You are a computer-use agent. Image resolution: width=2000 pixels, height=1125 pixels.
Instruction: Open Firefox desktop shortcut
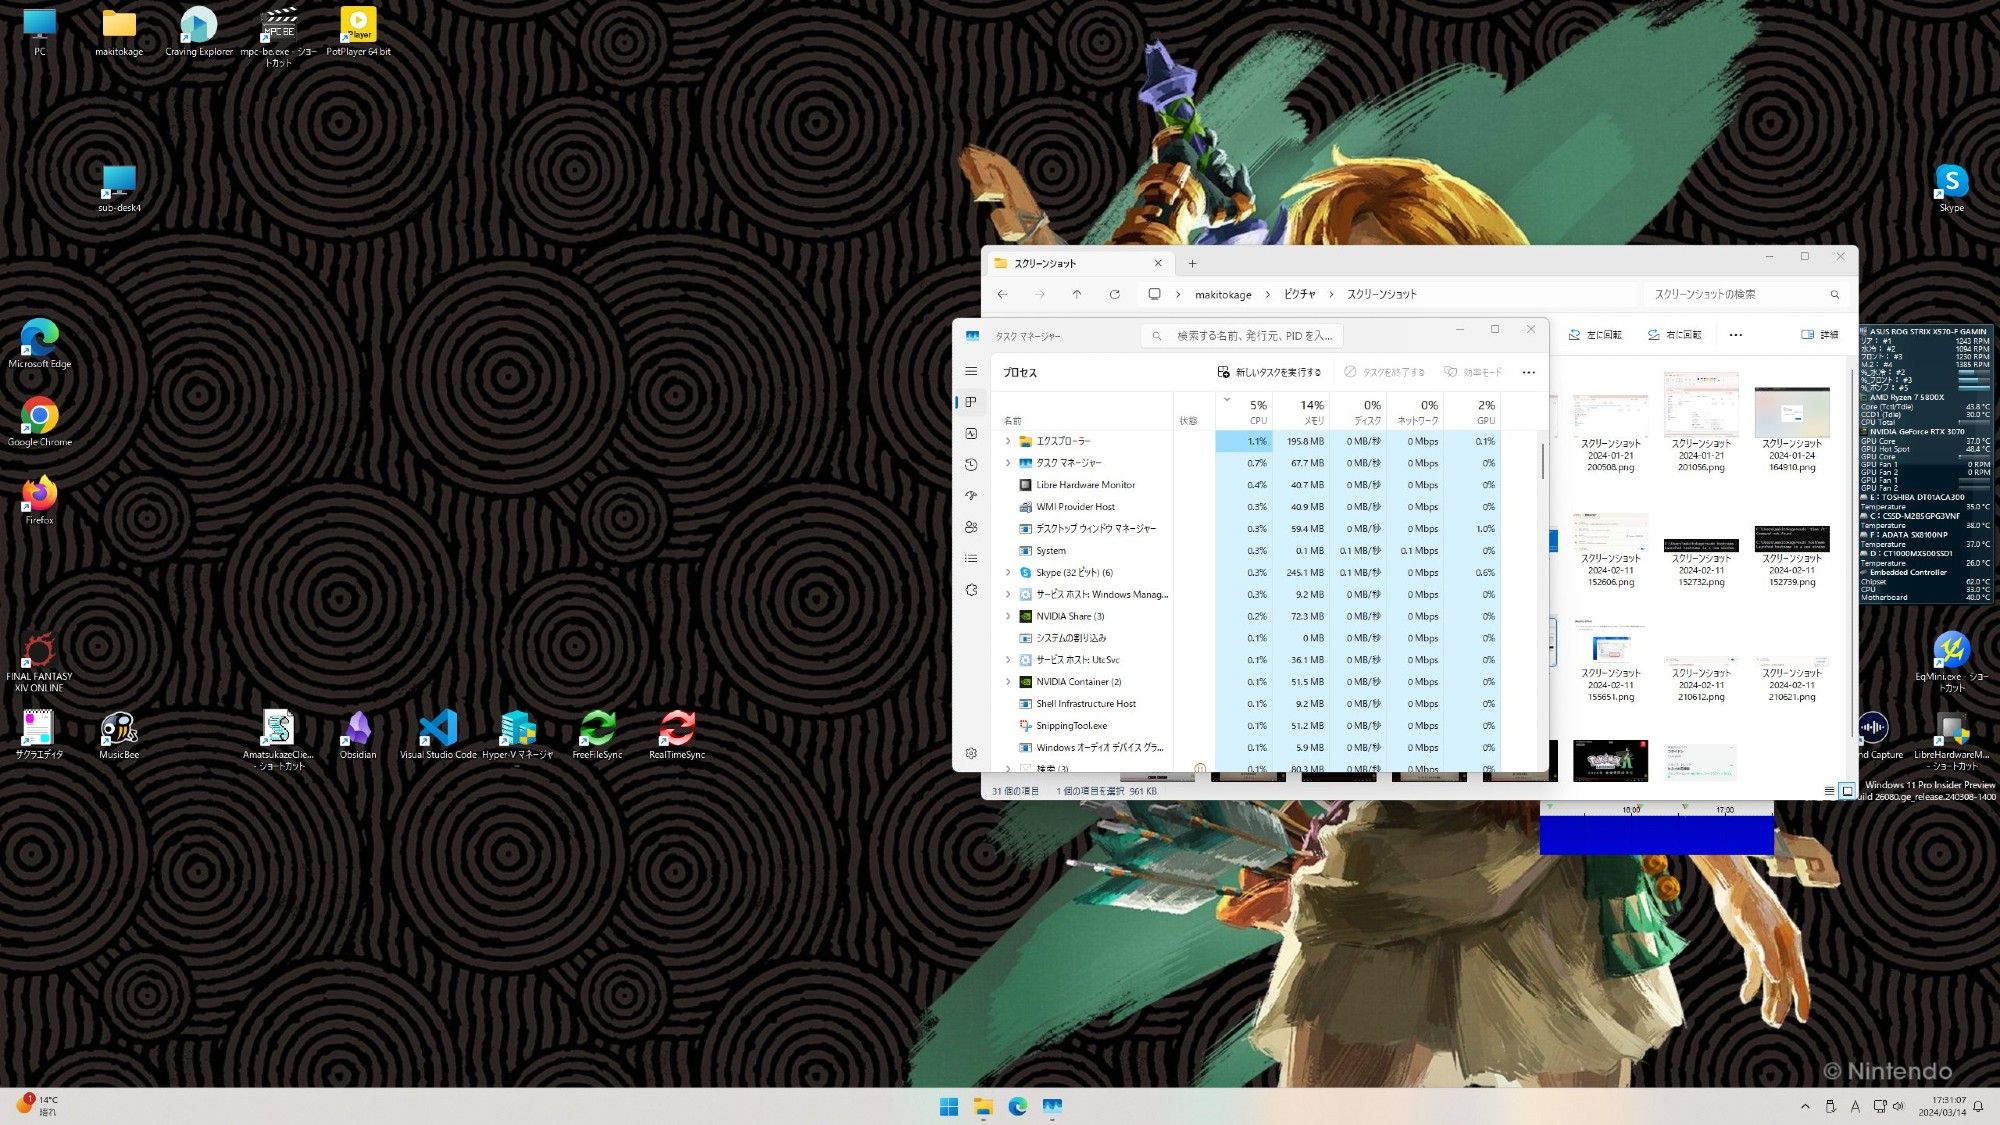40,500
